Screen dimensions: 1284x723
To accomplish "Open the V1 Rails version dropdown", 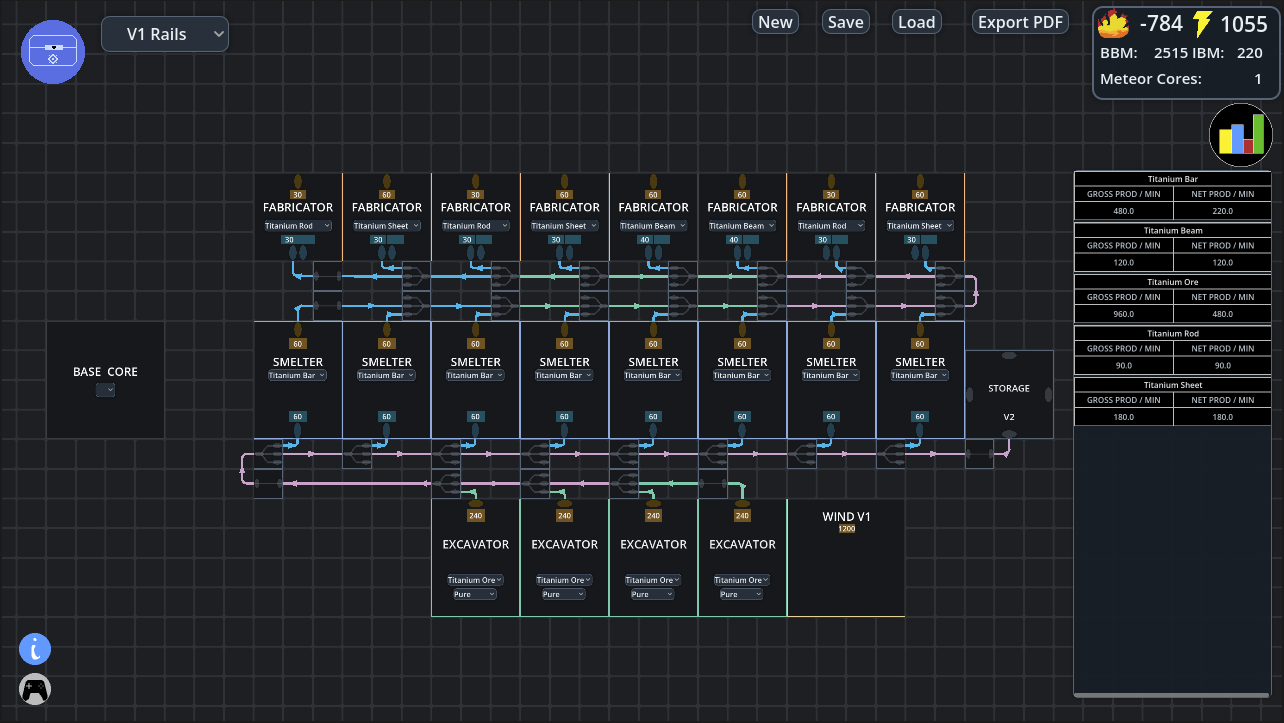I will pyautogui.click(x=165, y=34).
